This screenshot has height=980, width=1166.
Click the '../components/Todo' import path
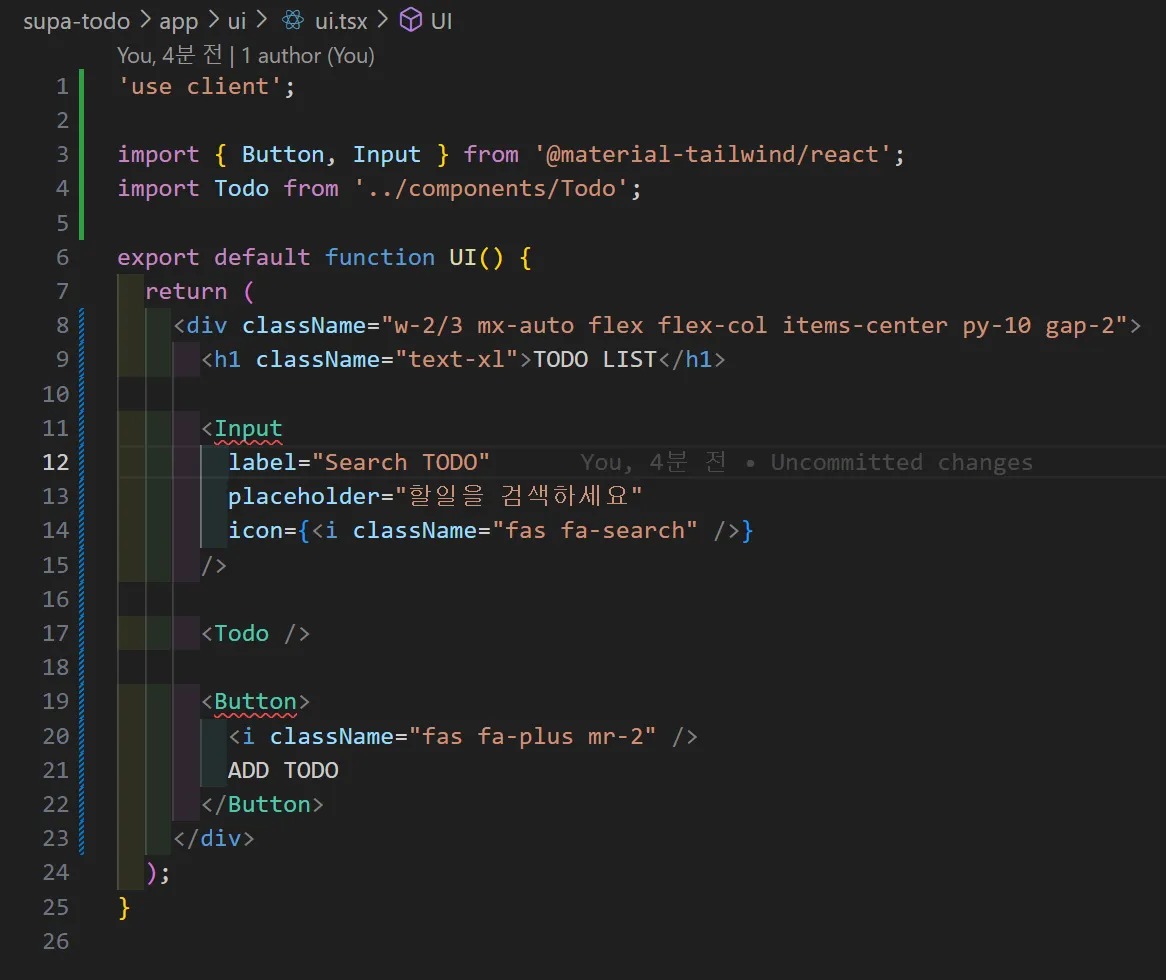click(x=492, y=189)
